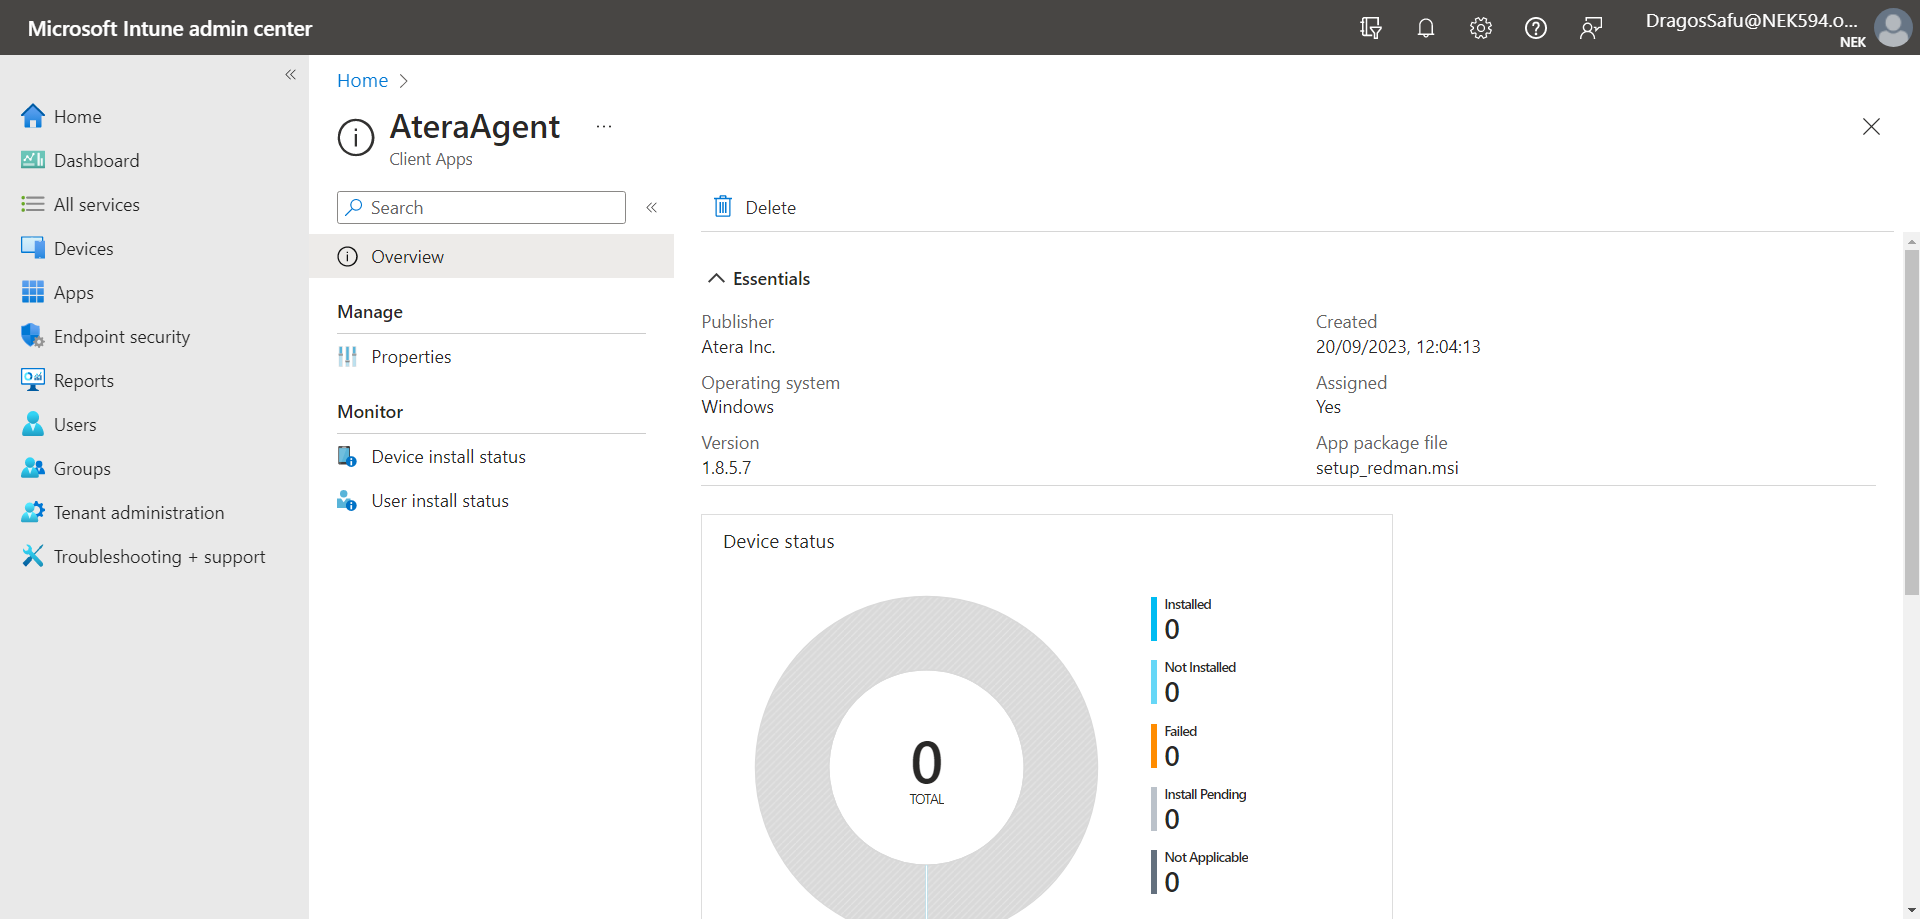Click the setup_redman.msi package file value
The width and height of the screenshot is (1920, 919).
pos(1387,468)
